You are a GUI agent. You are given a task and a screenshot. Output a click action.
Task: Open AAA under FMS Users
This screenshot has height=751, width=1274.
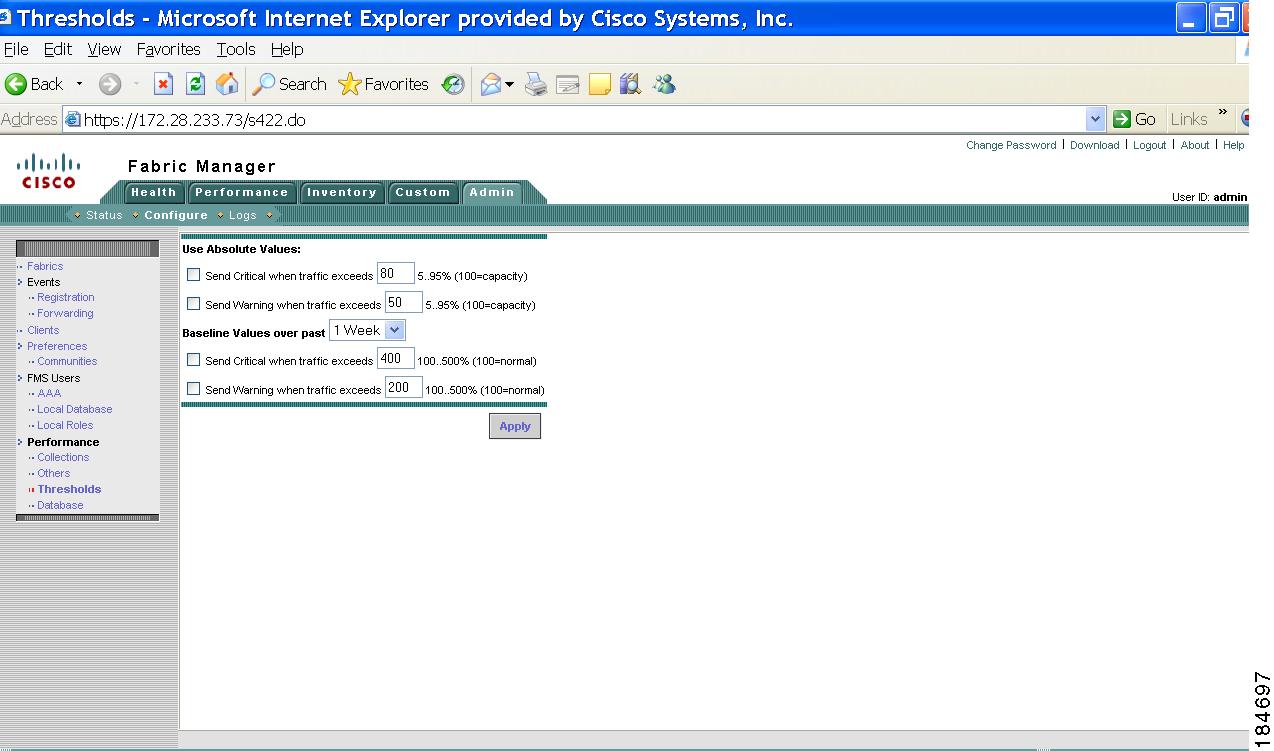(x=49, y=393)
